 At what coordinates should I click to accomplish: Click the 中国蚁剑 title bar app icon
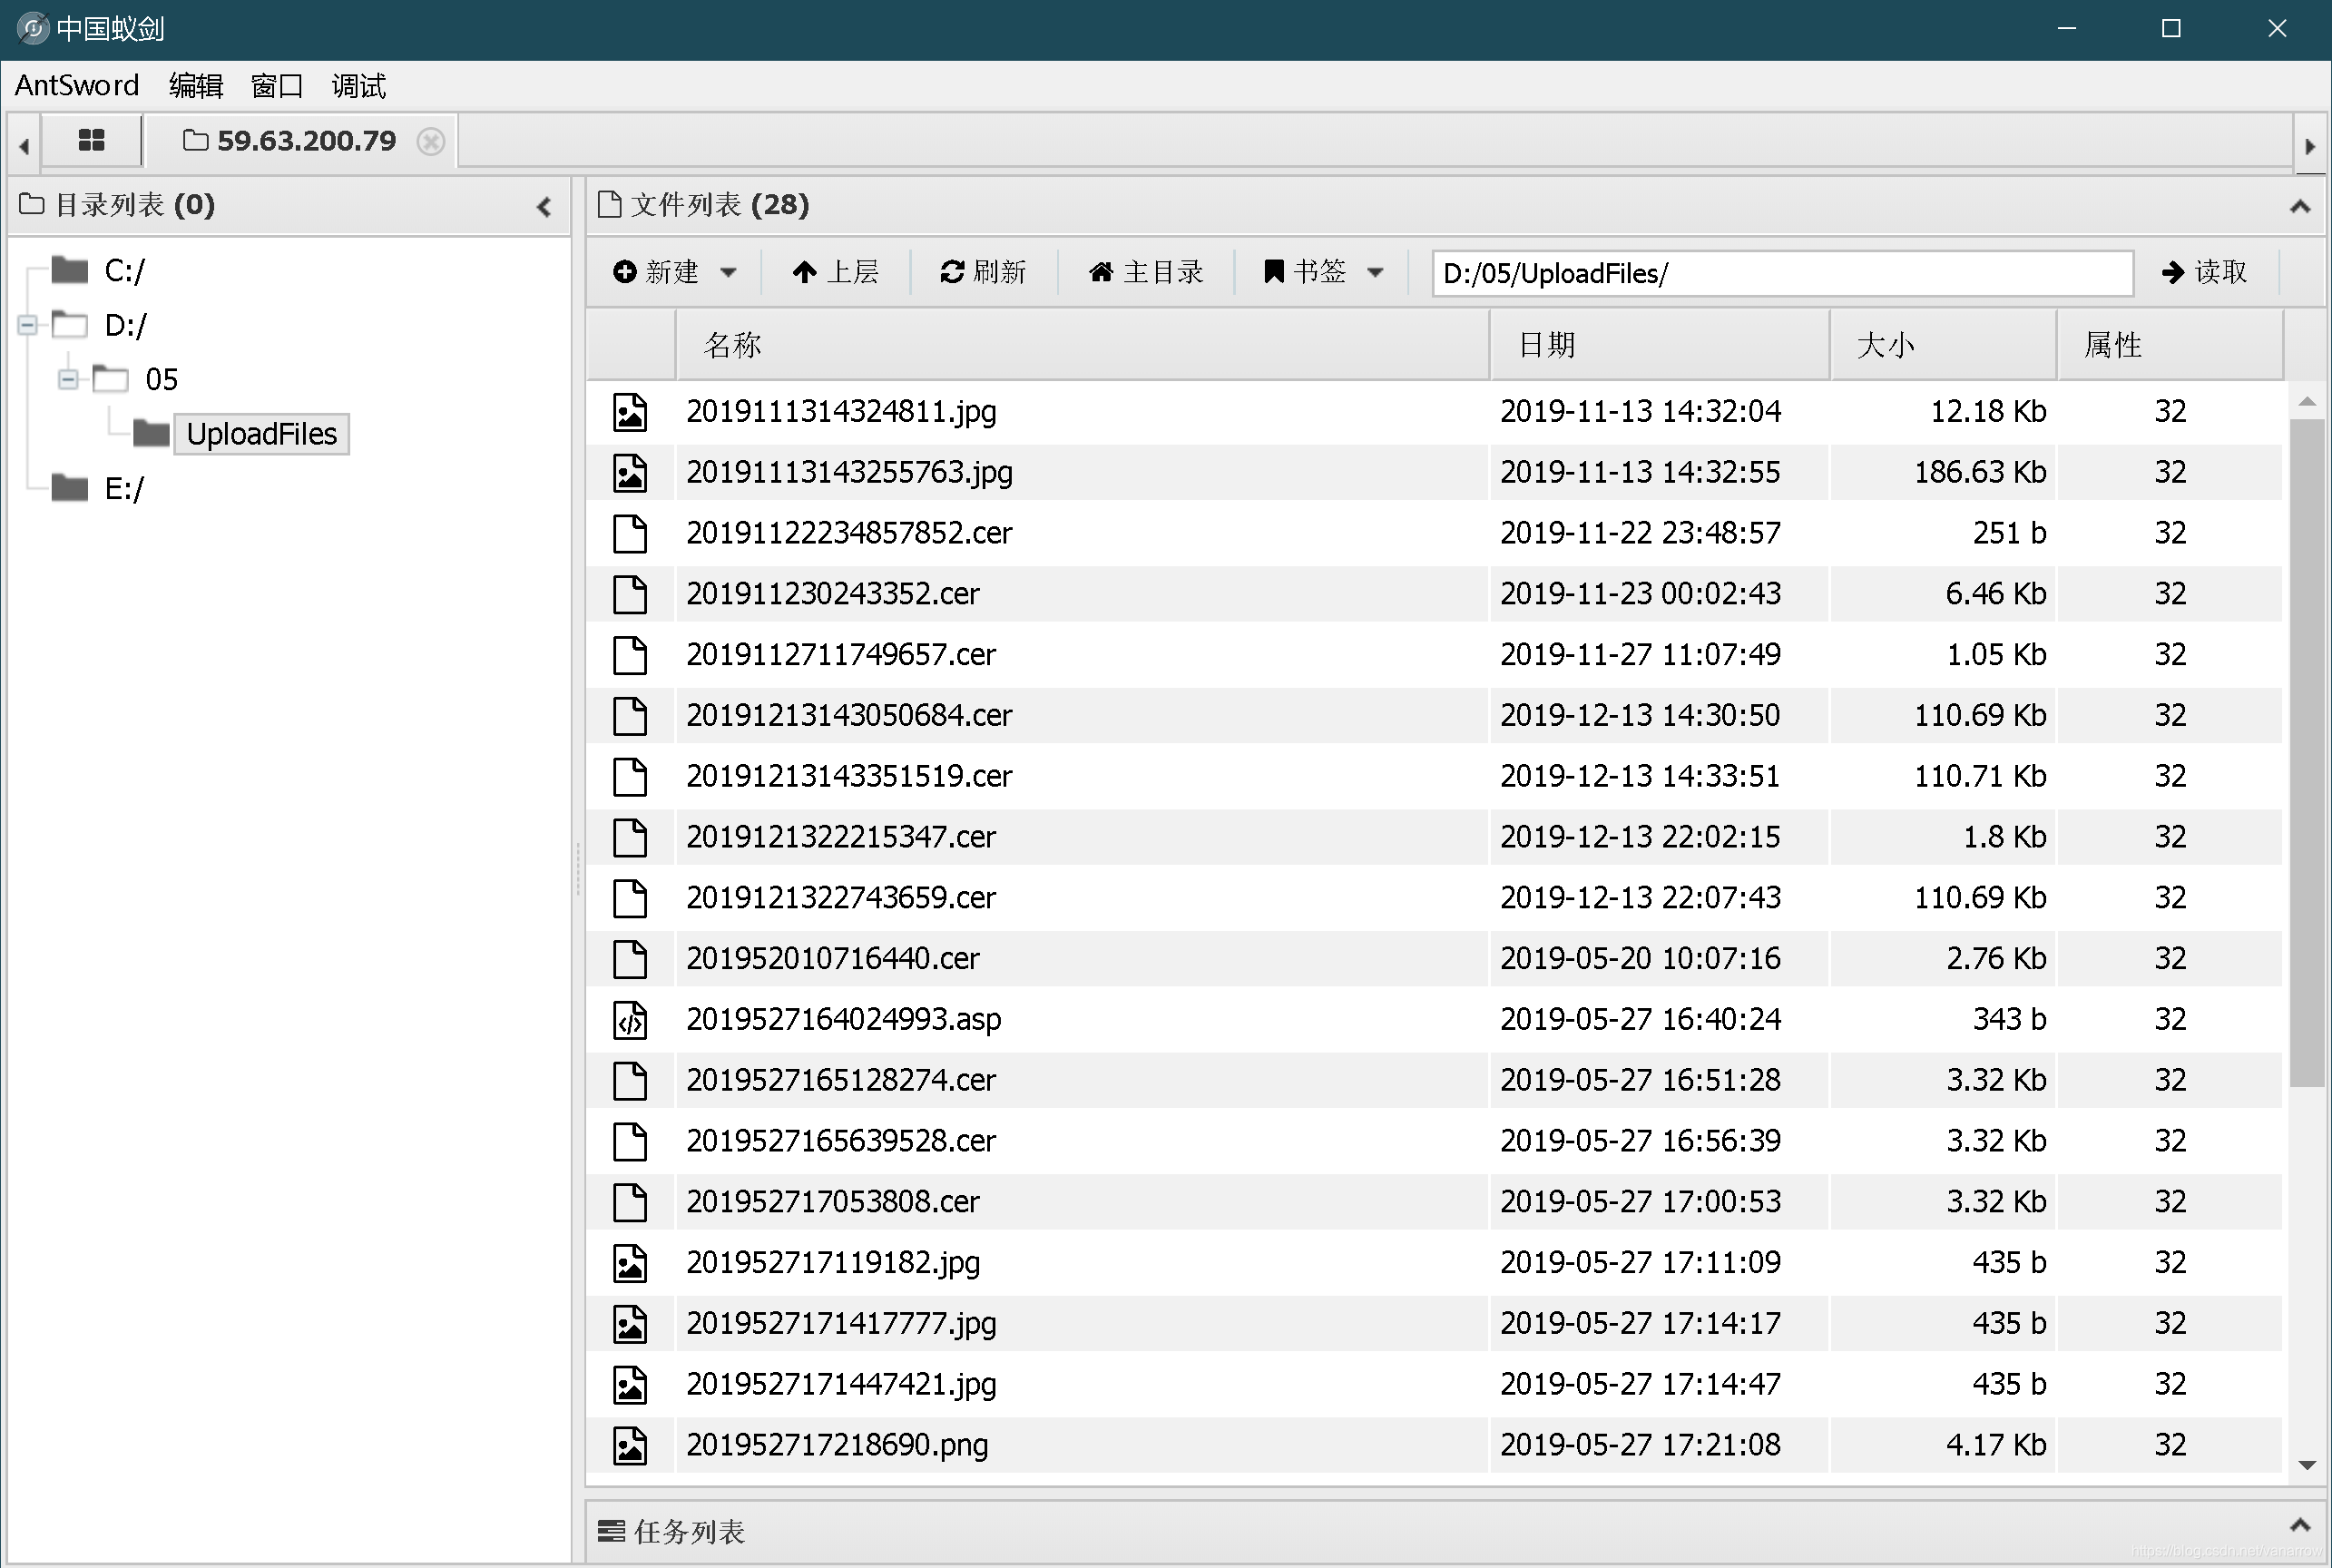pyautogui.click(x=33, y=28)
